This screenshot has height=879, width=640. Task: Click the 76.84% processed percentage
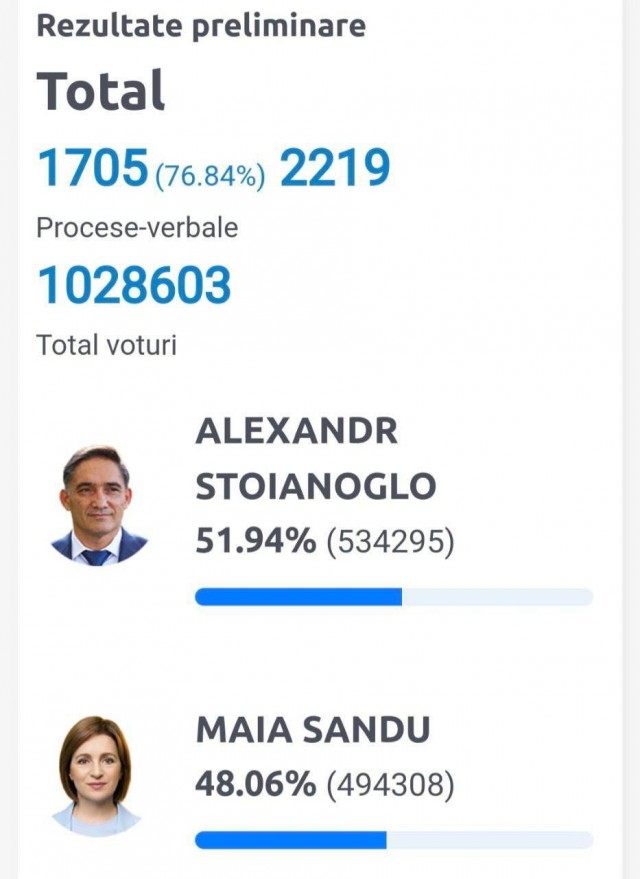pyautogui.click(x=210, y=176)
